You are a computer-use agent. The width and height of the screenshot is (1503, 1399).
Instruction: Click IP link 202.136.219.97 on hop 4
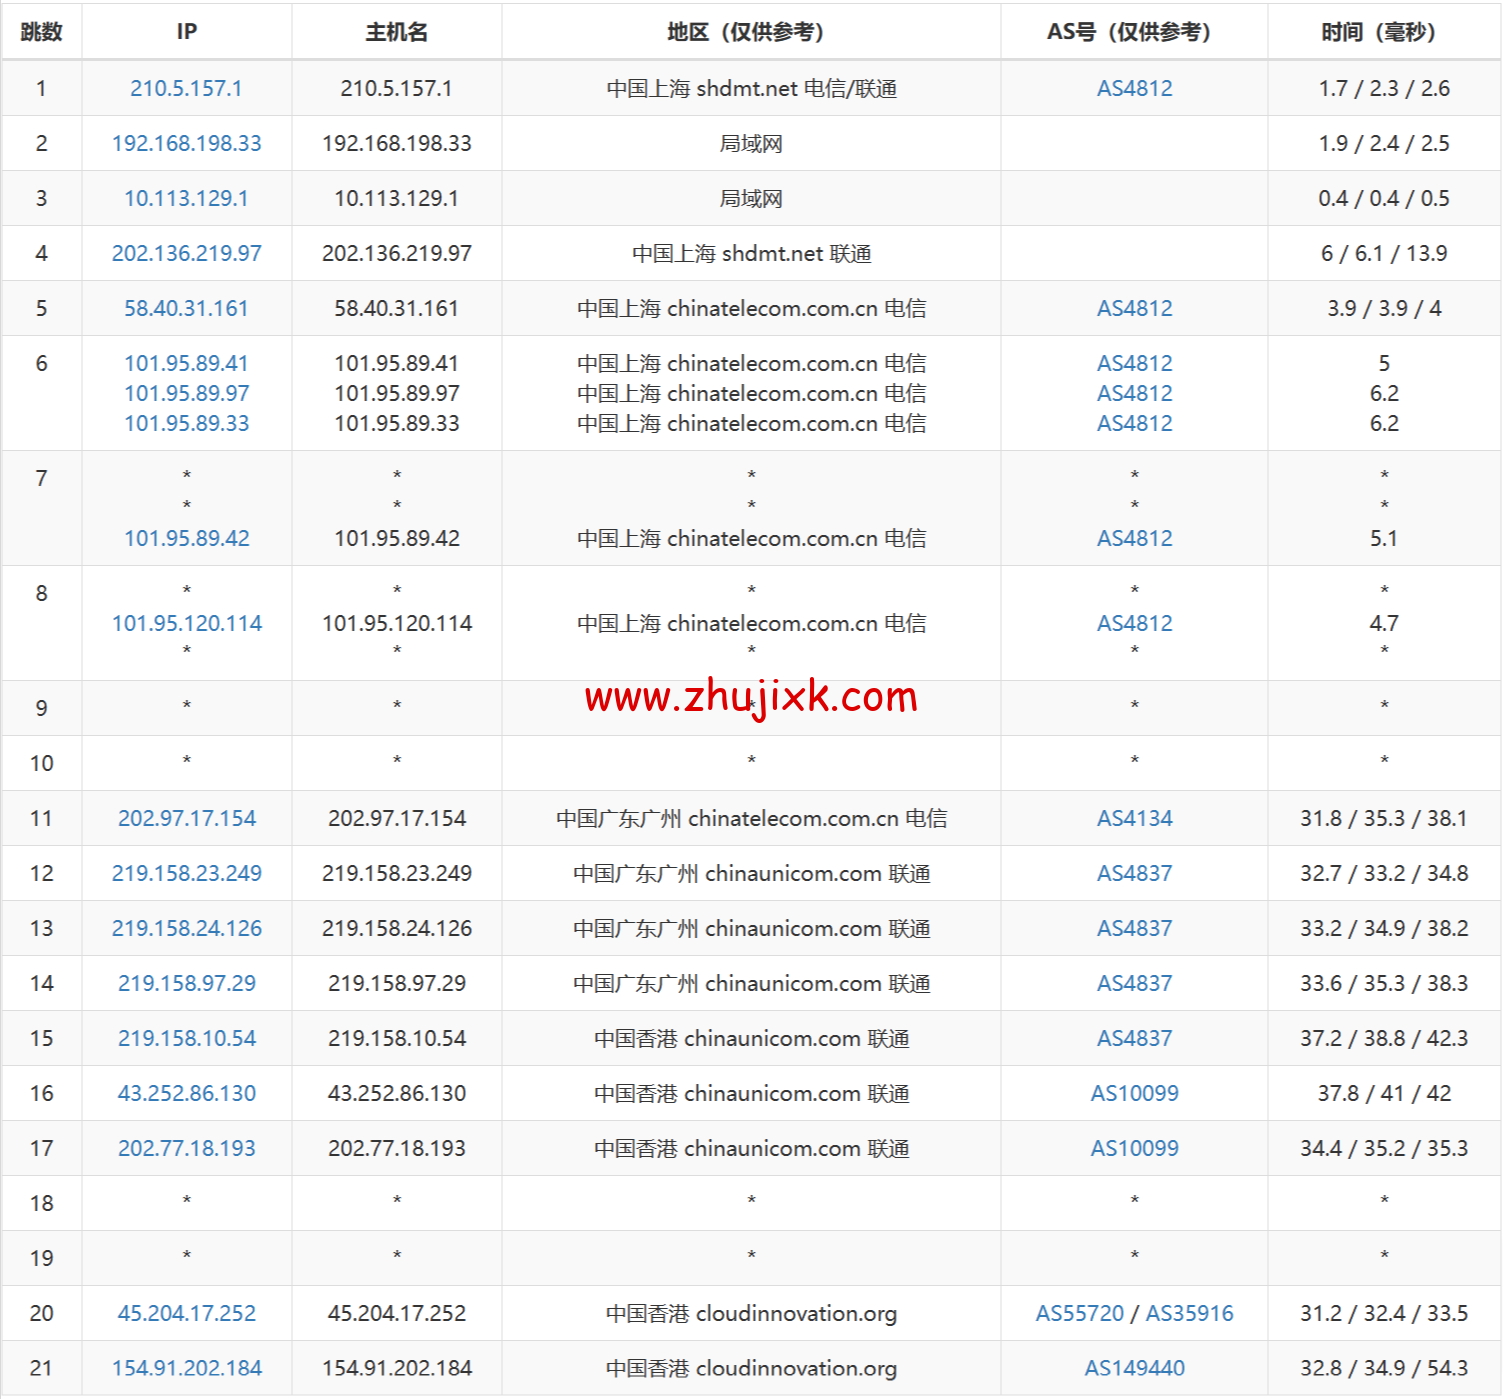[x=185, y=253]
